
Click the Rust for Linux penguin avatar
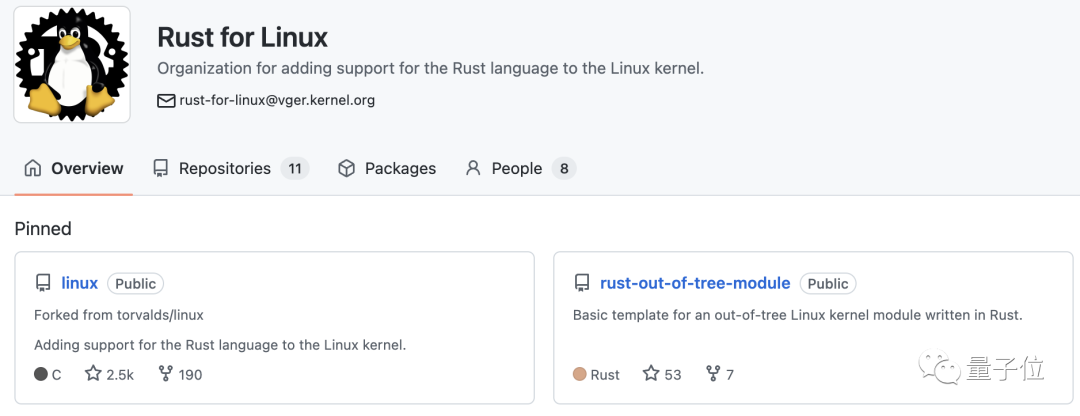pyautogui.click(x=72, y=65)
